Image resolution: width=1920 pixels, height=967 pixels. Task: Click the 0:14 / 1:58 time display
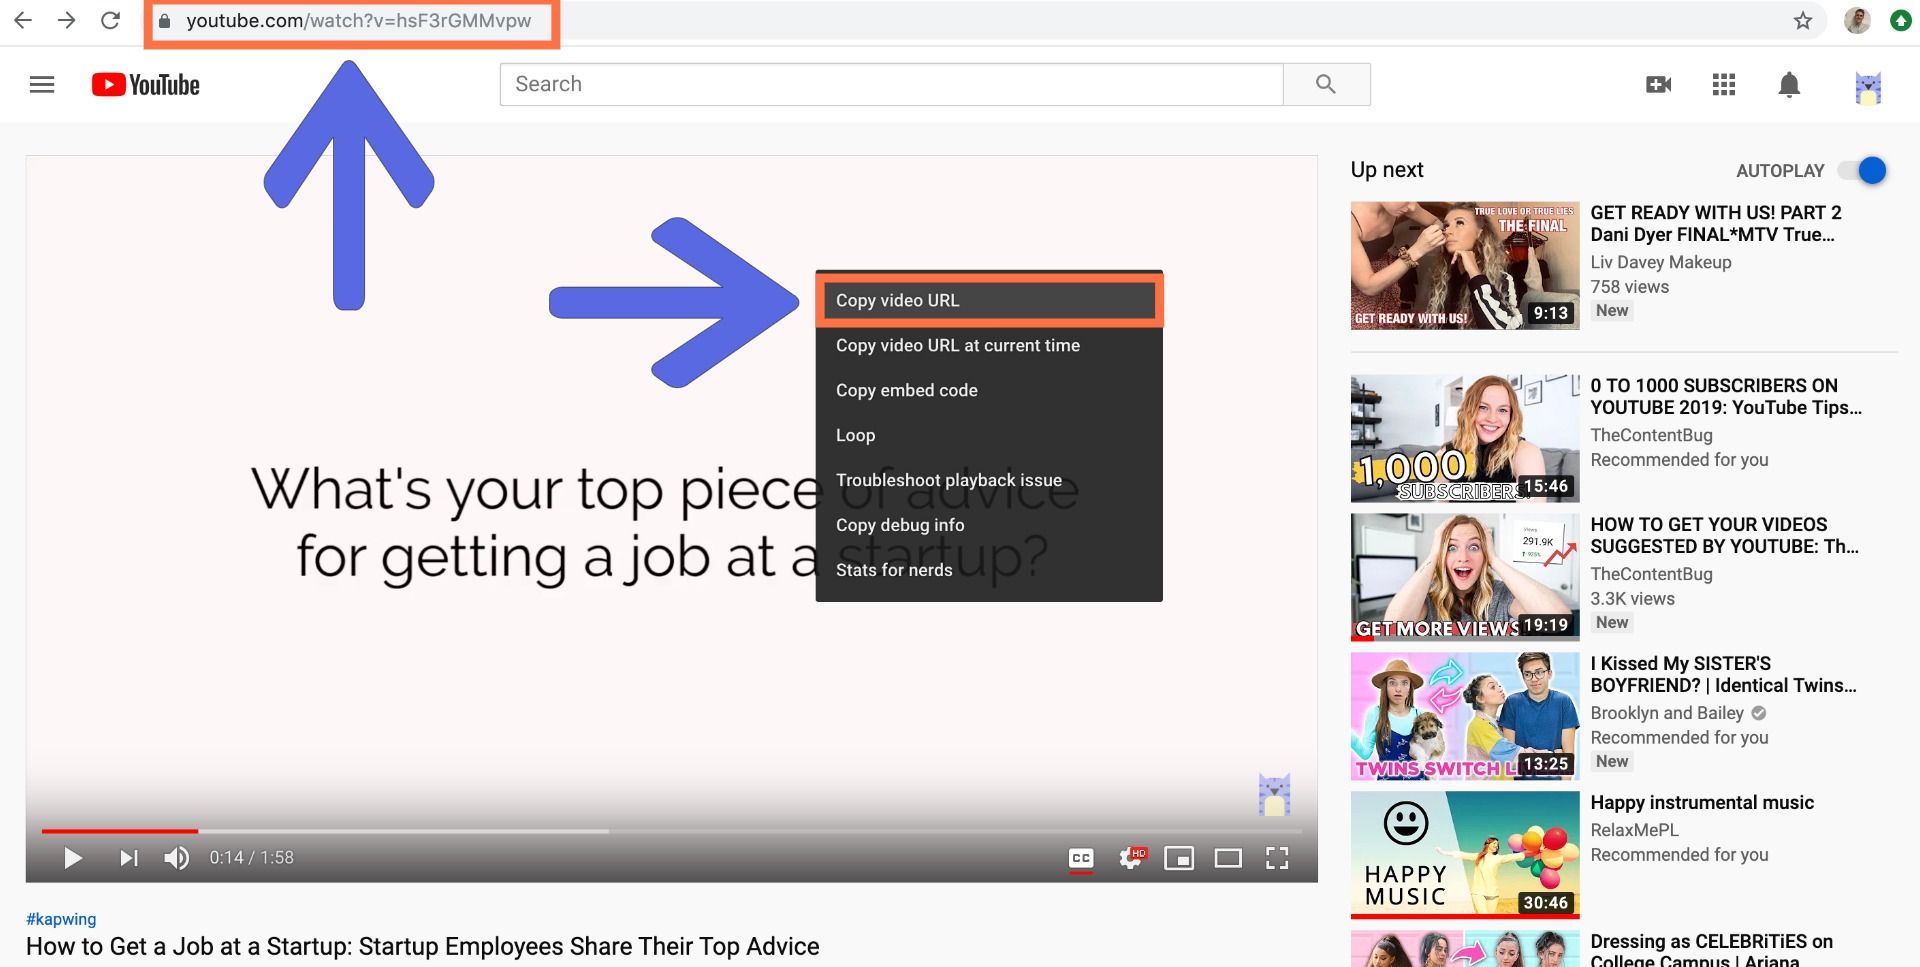tap(252, 858)
